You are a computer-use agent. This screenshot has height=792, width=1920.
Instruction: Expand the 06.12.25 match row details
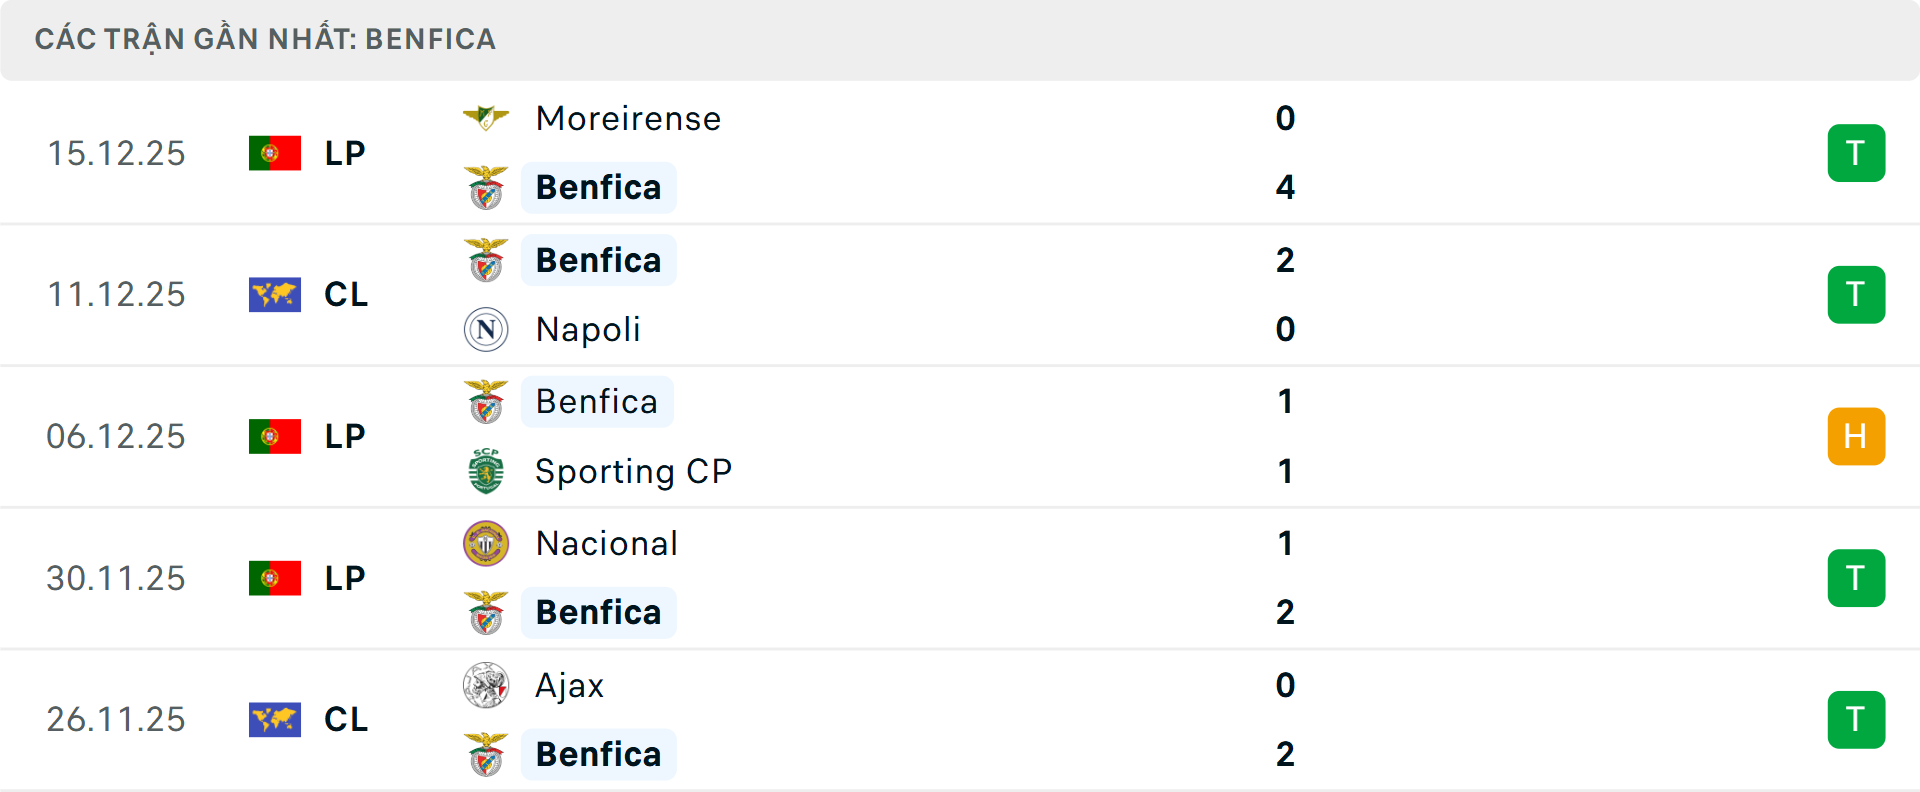(x=960, y=436)
